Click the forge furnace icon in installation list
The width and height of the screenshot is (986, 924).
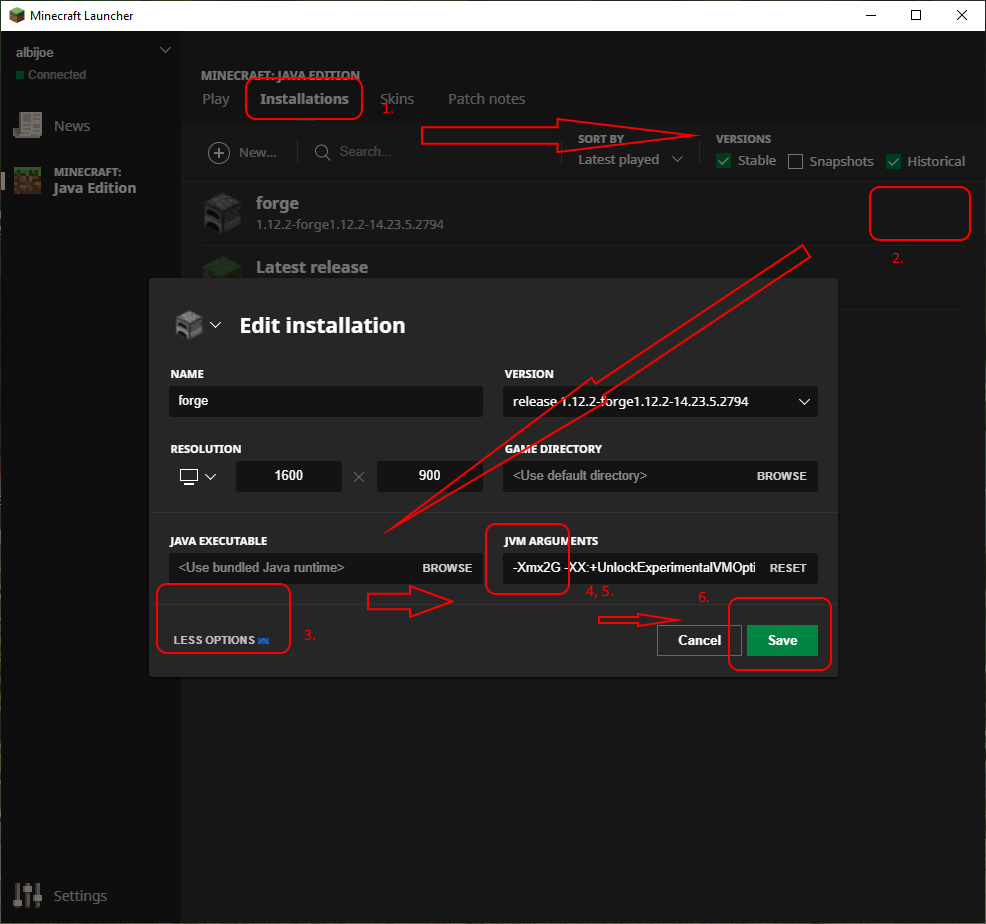[x=223, y=212]
